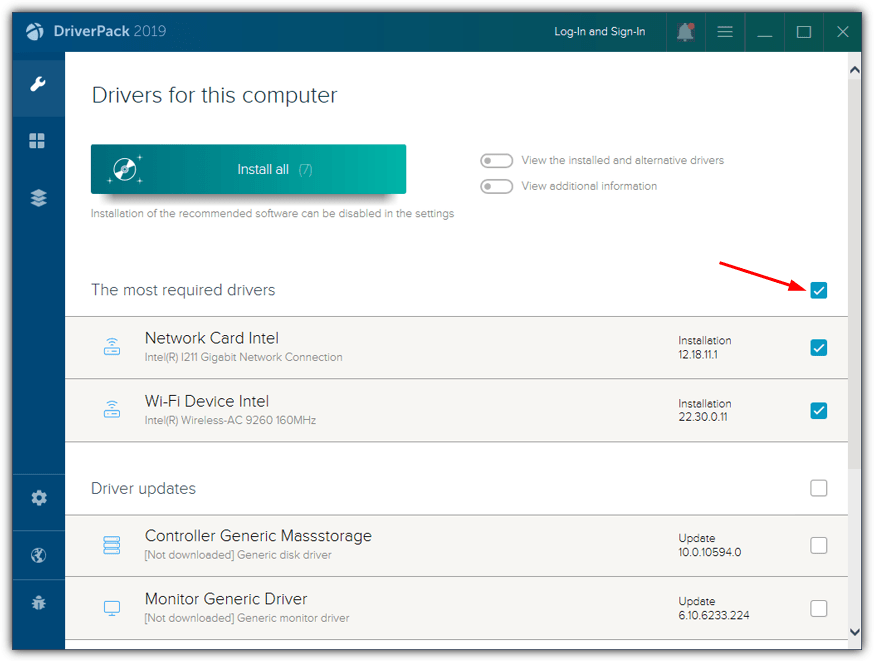Click the globe icon in sidebar
The image size is (874, 661).
point(38,555)
